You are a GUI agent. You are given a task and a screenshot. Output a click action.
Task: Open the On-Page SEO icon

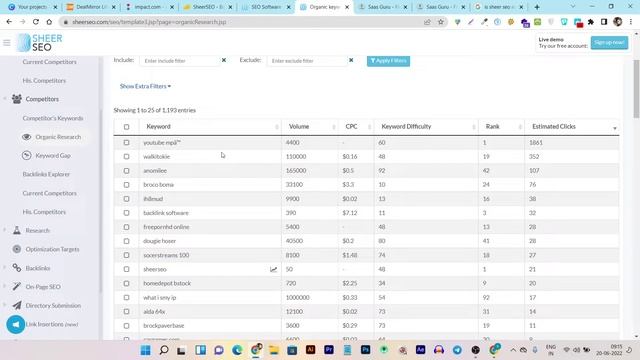[17, 287]
